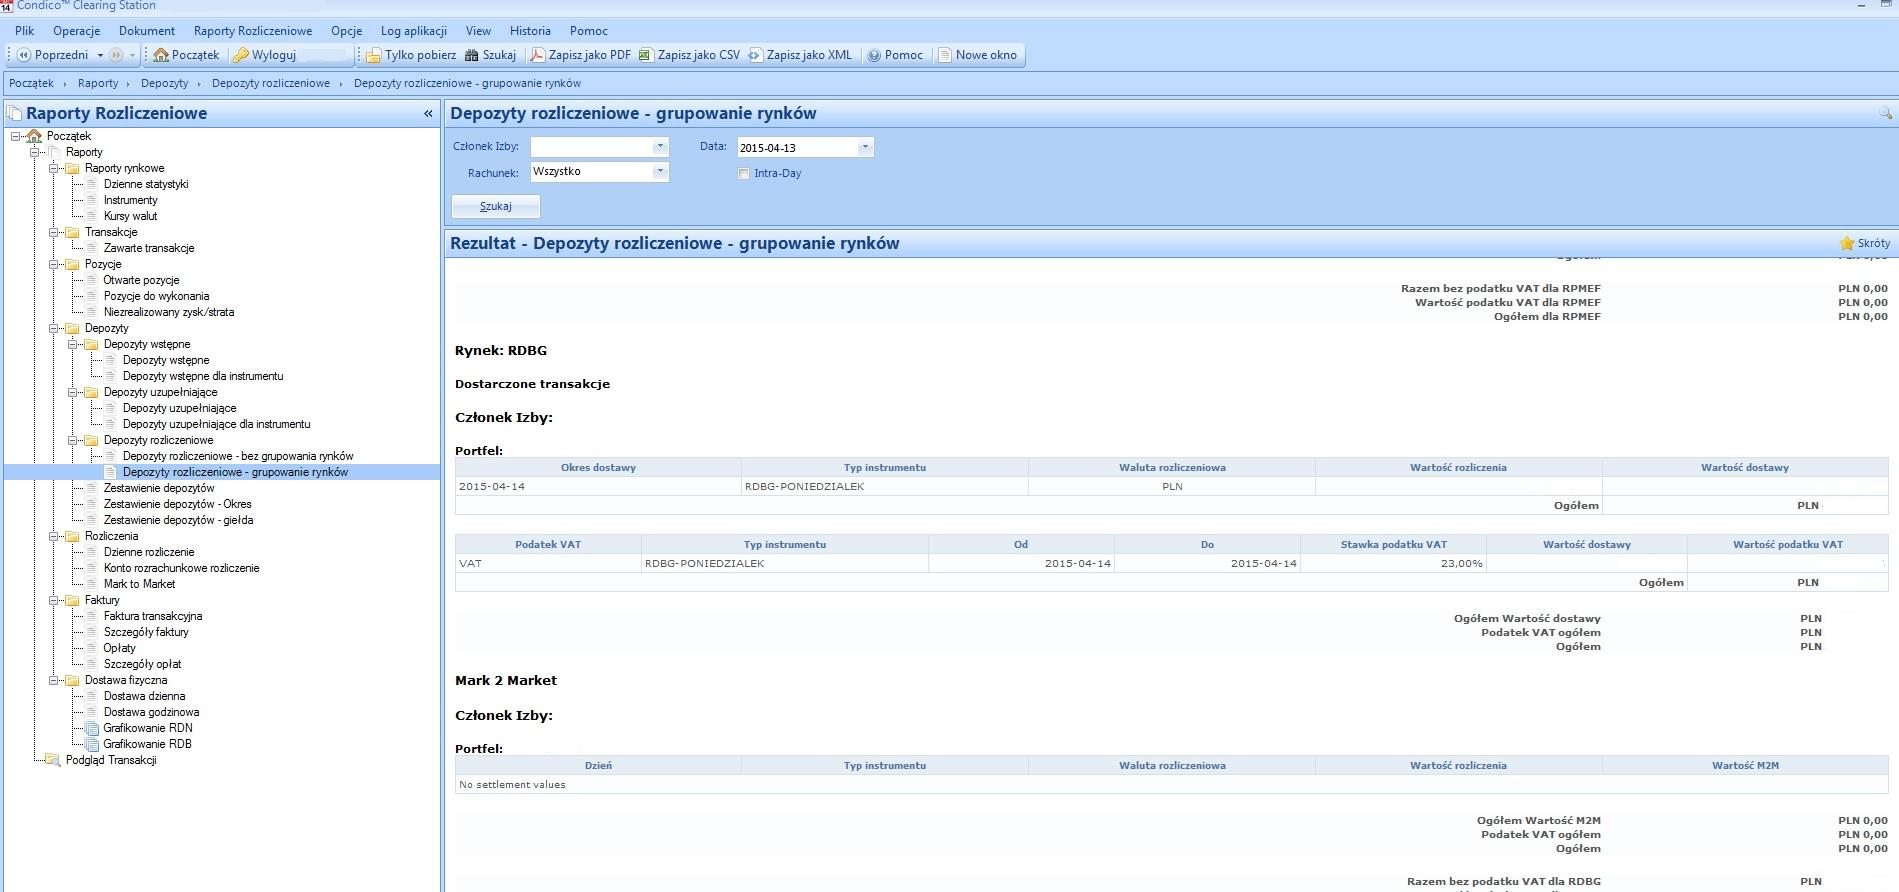Select Szczegóły opłat in tree
The height and width of the screenshot is (892, 1899).
[142, 664]
